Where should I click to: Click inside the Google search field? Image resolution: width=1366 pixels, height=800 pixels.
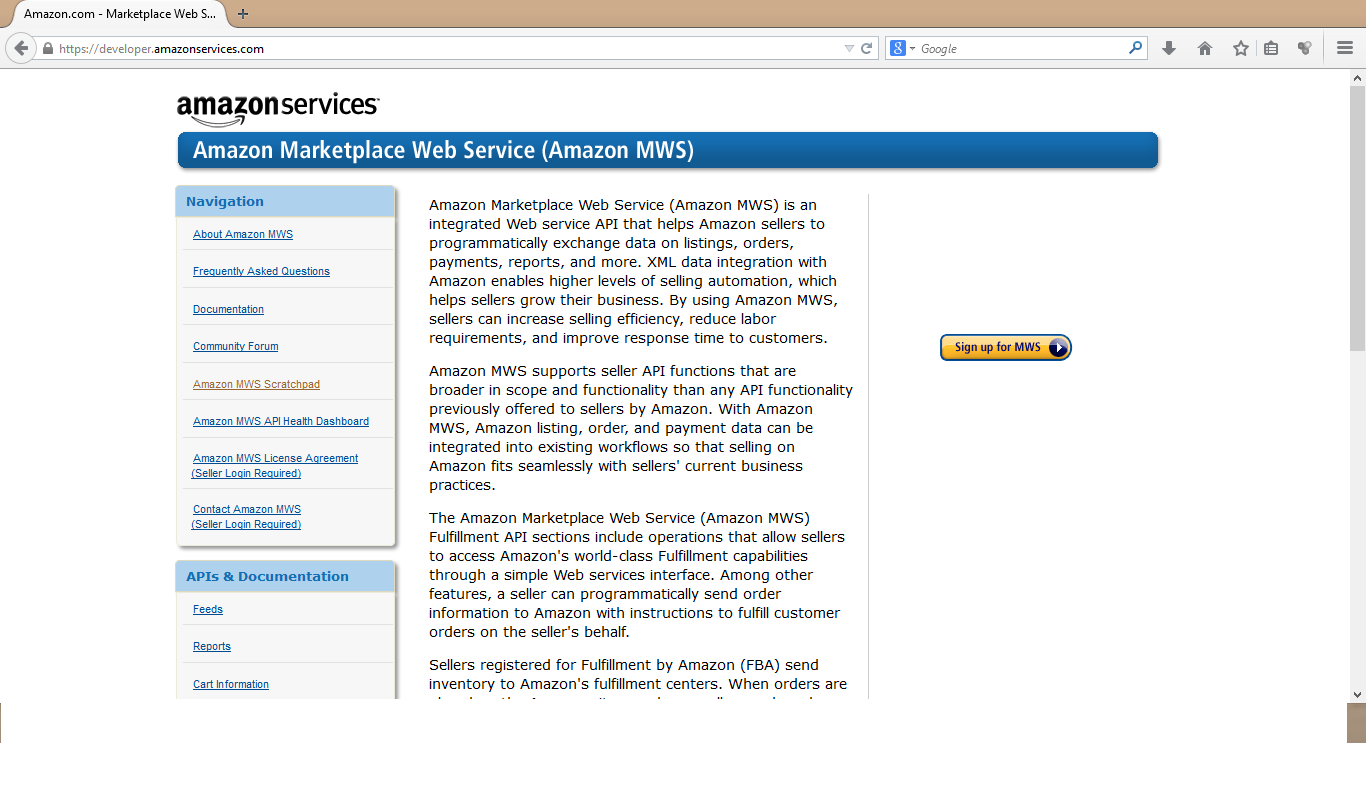[1010, 47]
